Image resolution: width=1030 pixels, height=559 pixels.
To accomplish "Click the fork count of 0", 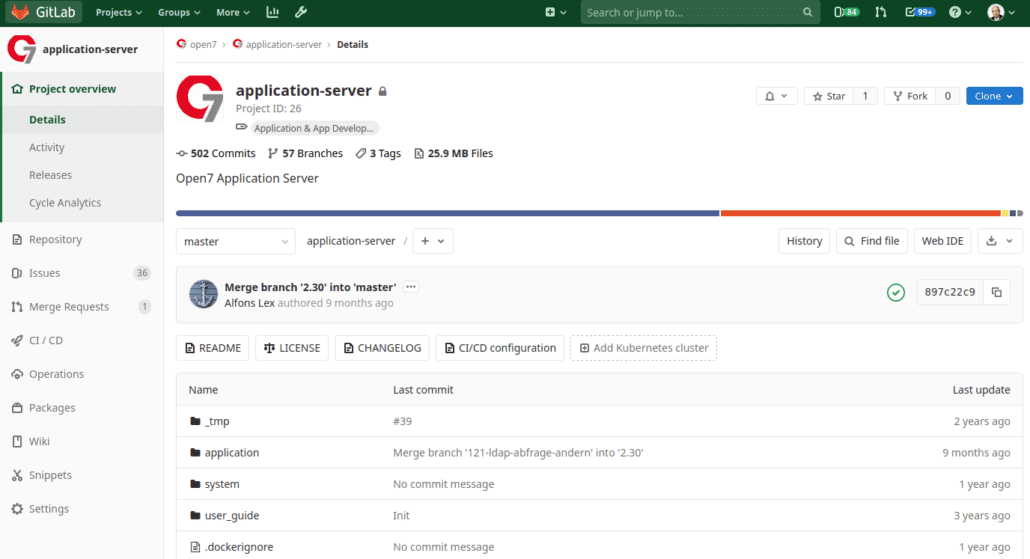I will (947, 96).
